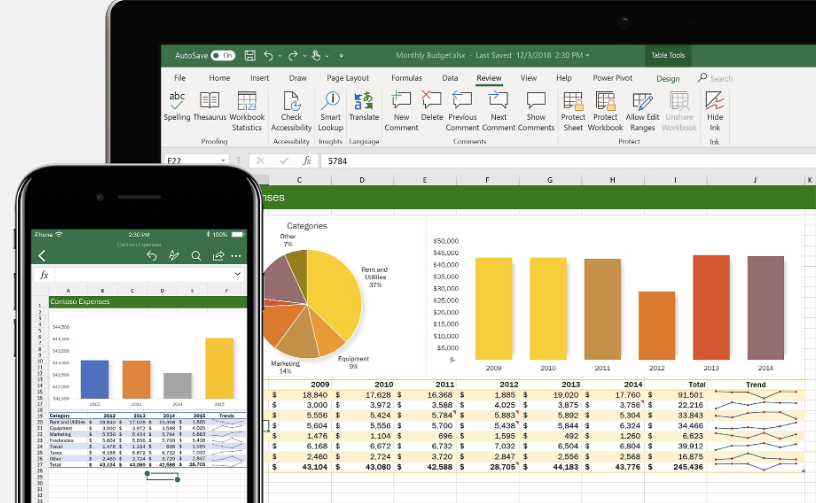This screenshot has height=503, width=816.
Task: Tap the yellow 2015 bar on phone chart
Action: point(220,368)
